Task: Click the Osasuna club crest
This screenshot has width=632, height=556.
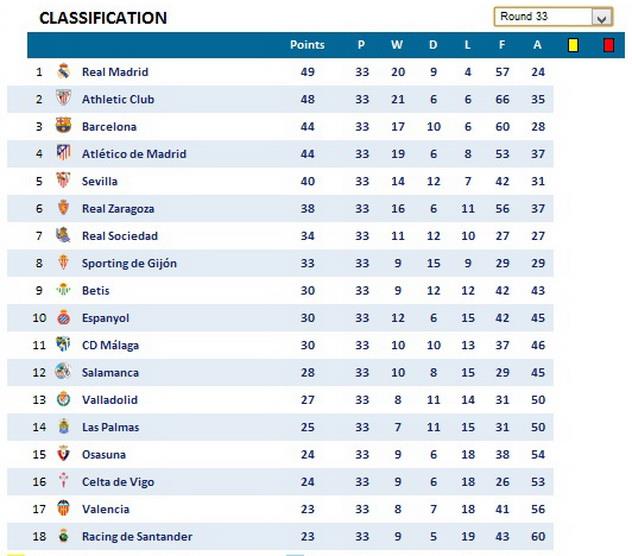Action: [x=63, y=455]
